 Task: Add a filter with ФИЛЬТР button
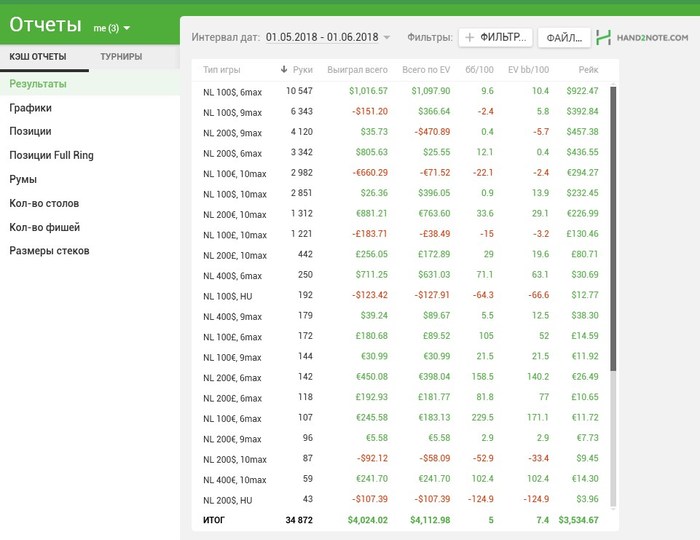[496, 37]
